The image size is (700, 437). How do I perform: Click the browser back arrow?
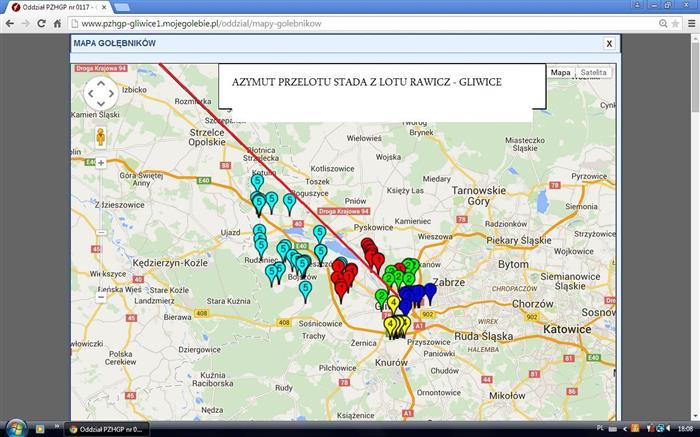pos(10,23)
